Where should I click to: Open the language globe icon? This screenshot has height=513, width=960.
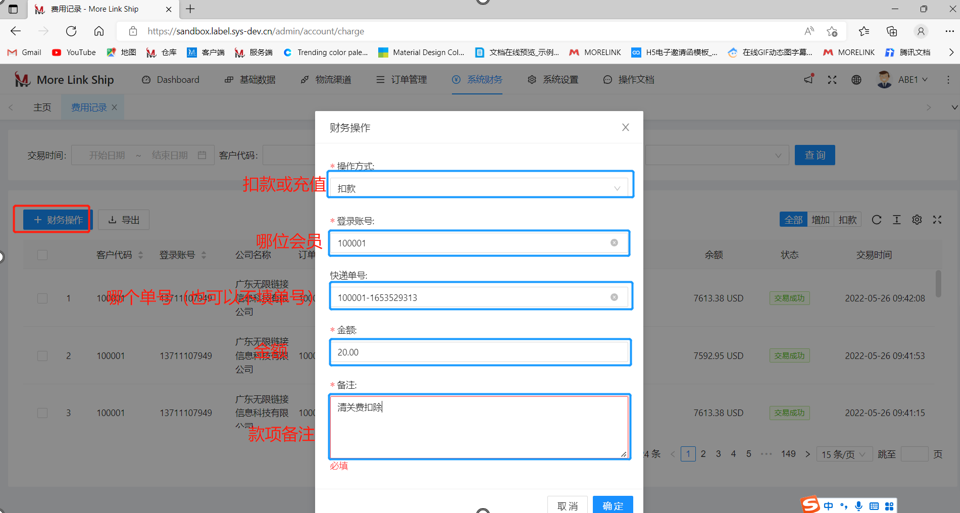pos(856,80)
